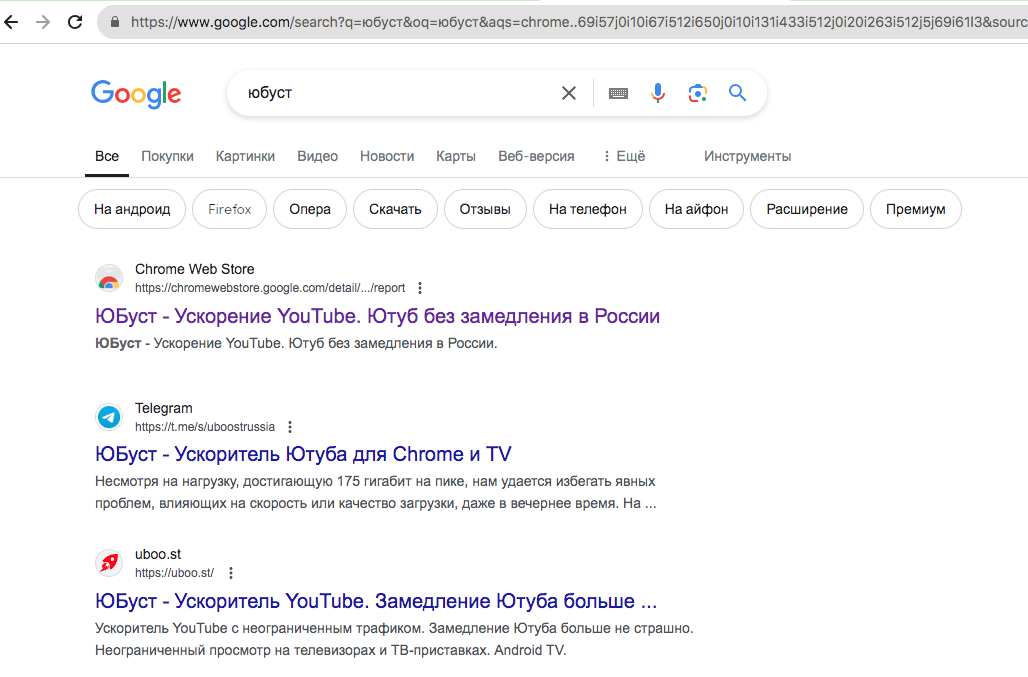Reload the page with the refresh icon

click(75, 22)
